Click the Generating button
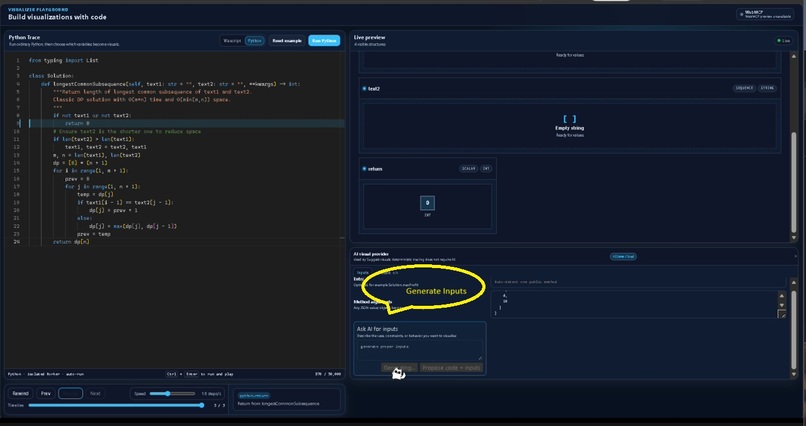The image size is (806, 426). point(399,367)
